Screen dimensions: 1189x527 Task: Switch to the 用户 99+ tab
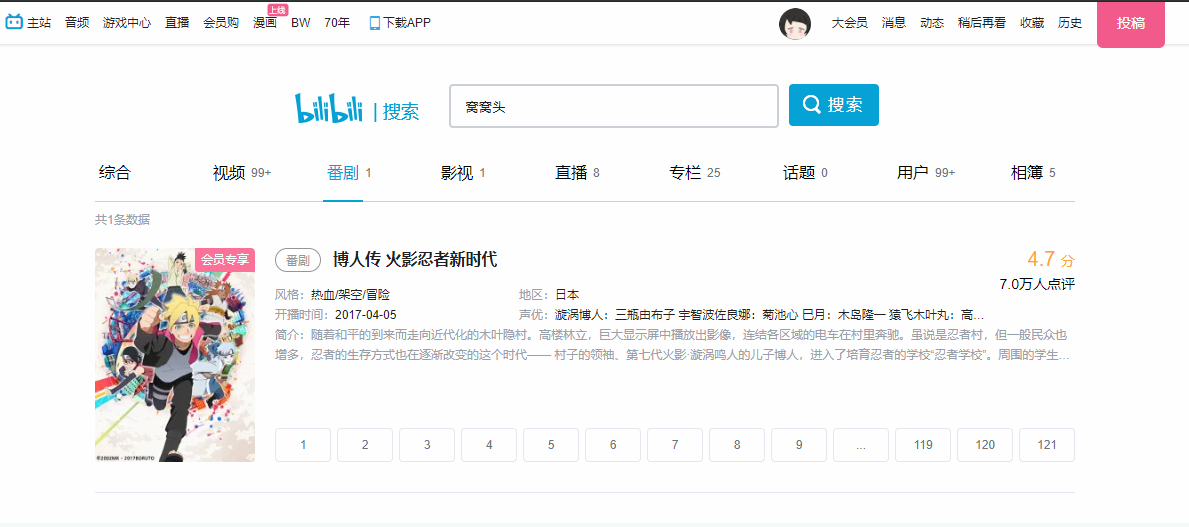[x=926, y=173]
